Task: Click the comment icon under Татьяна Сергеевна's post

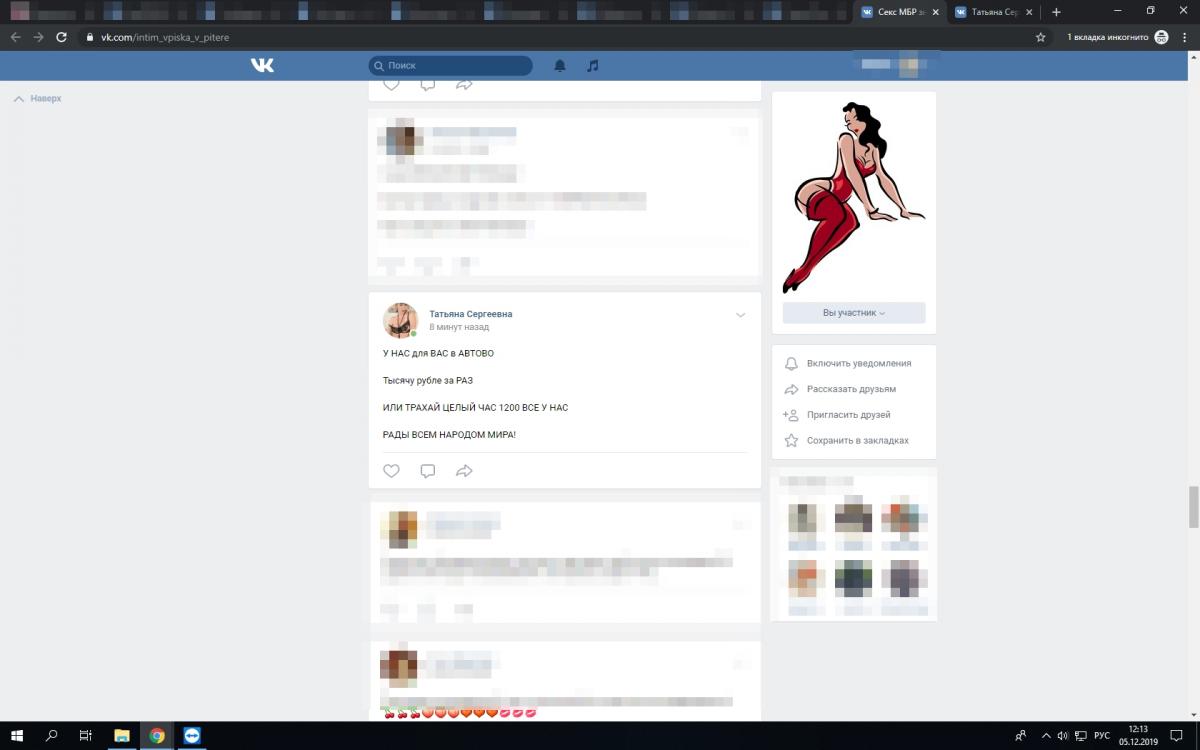Action: click(428, 471)
